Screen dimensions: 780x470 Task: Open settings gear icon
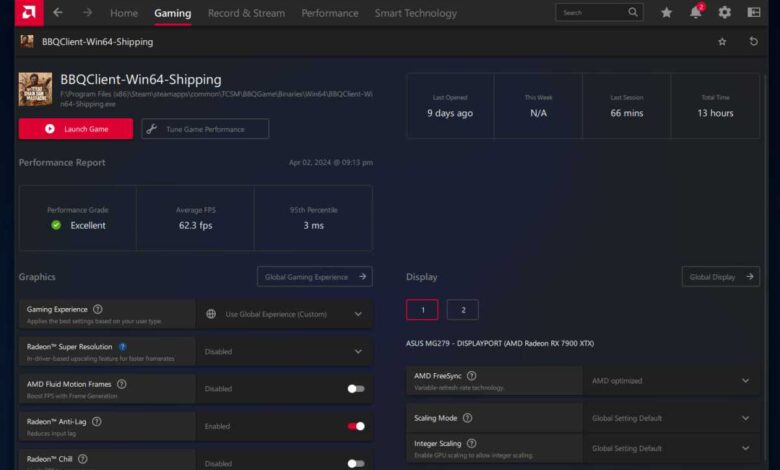point(725,12)
